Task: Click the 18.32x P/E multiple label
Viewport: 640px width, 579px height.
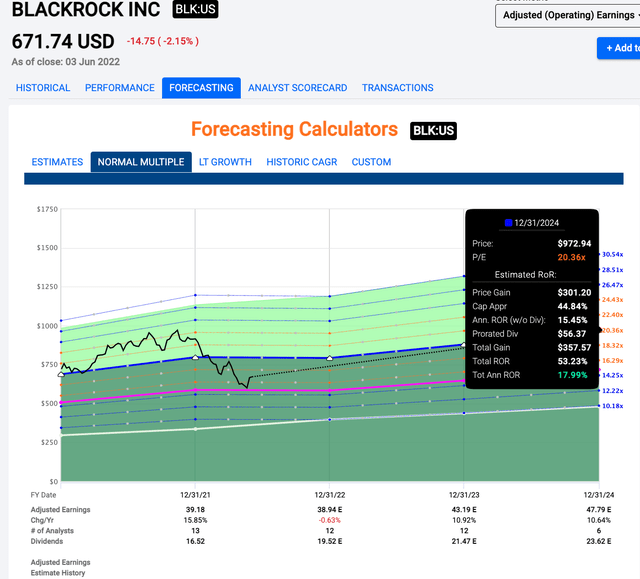Action: pyautogui.click(x=613, y=345)
